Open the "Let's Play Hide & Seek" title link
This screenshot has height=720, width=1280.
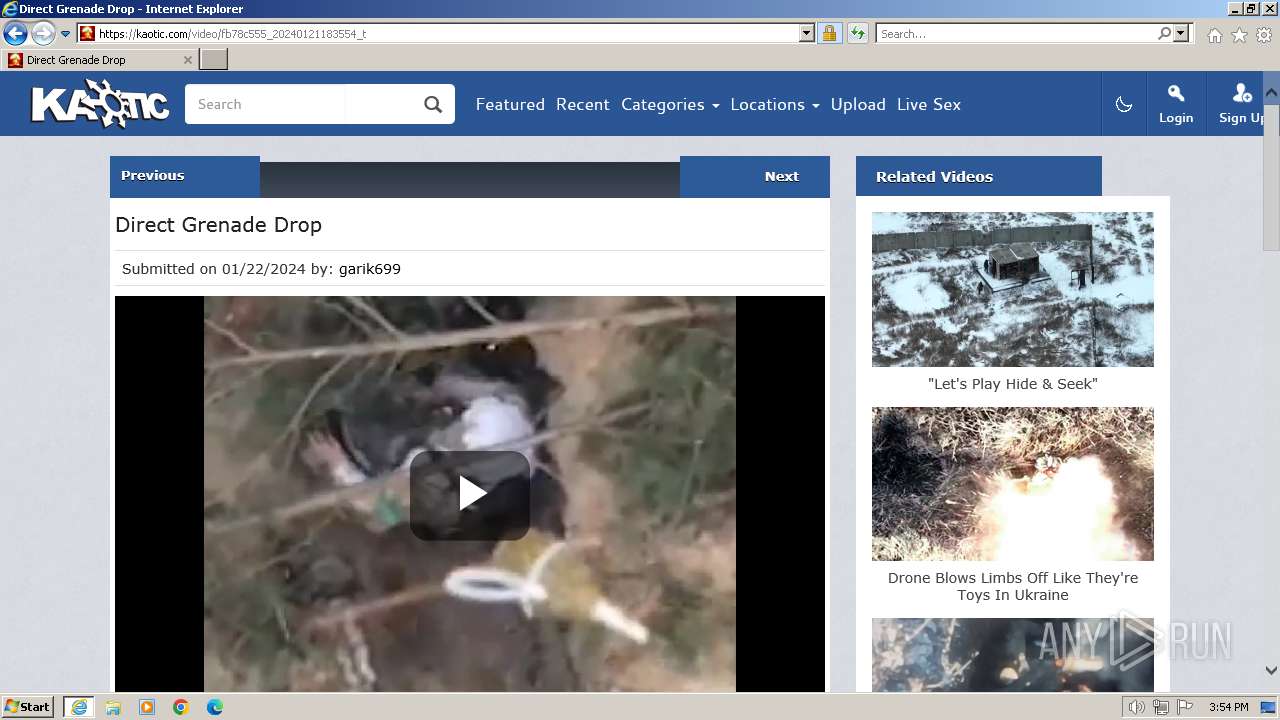point(1013,384)
